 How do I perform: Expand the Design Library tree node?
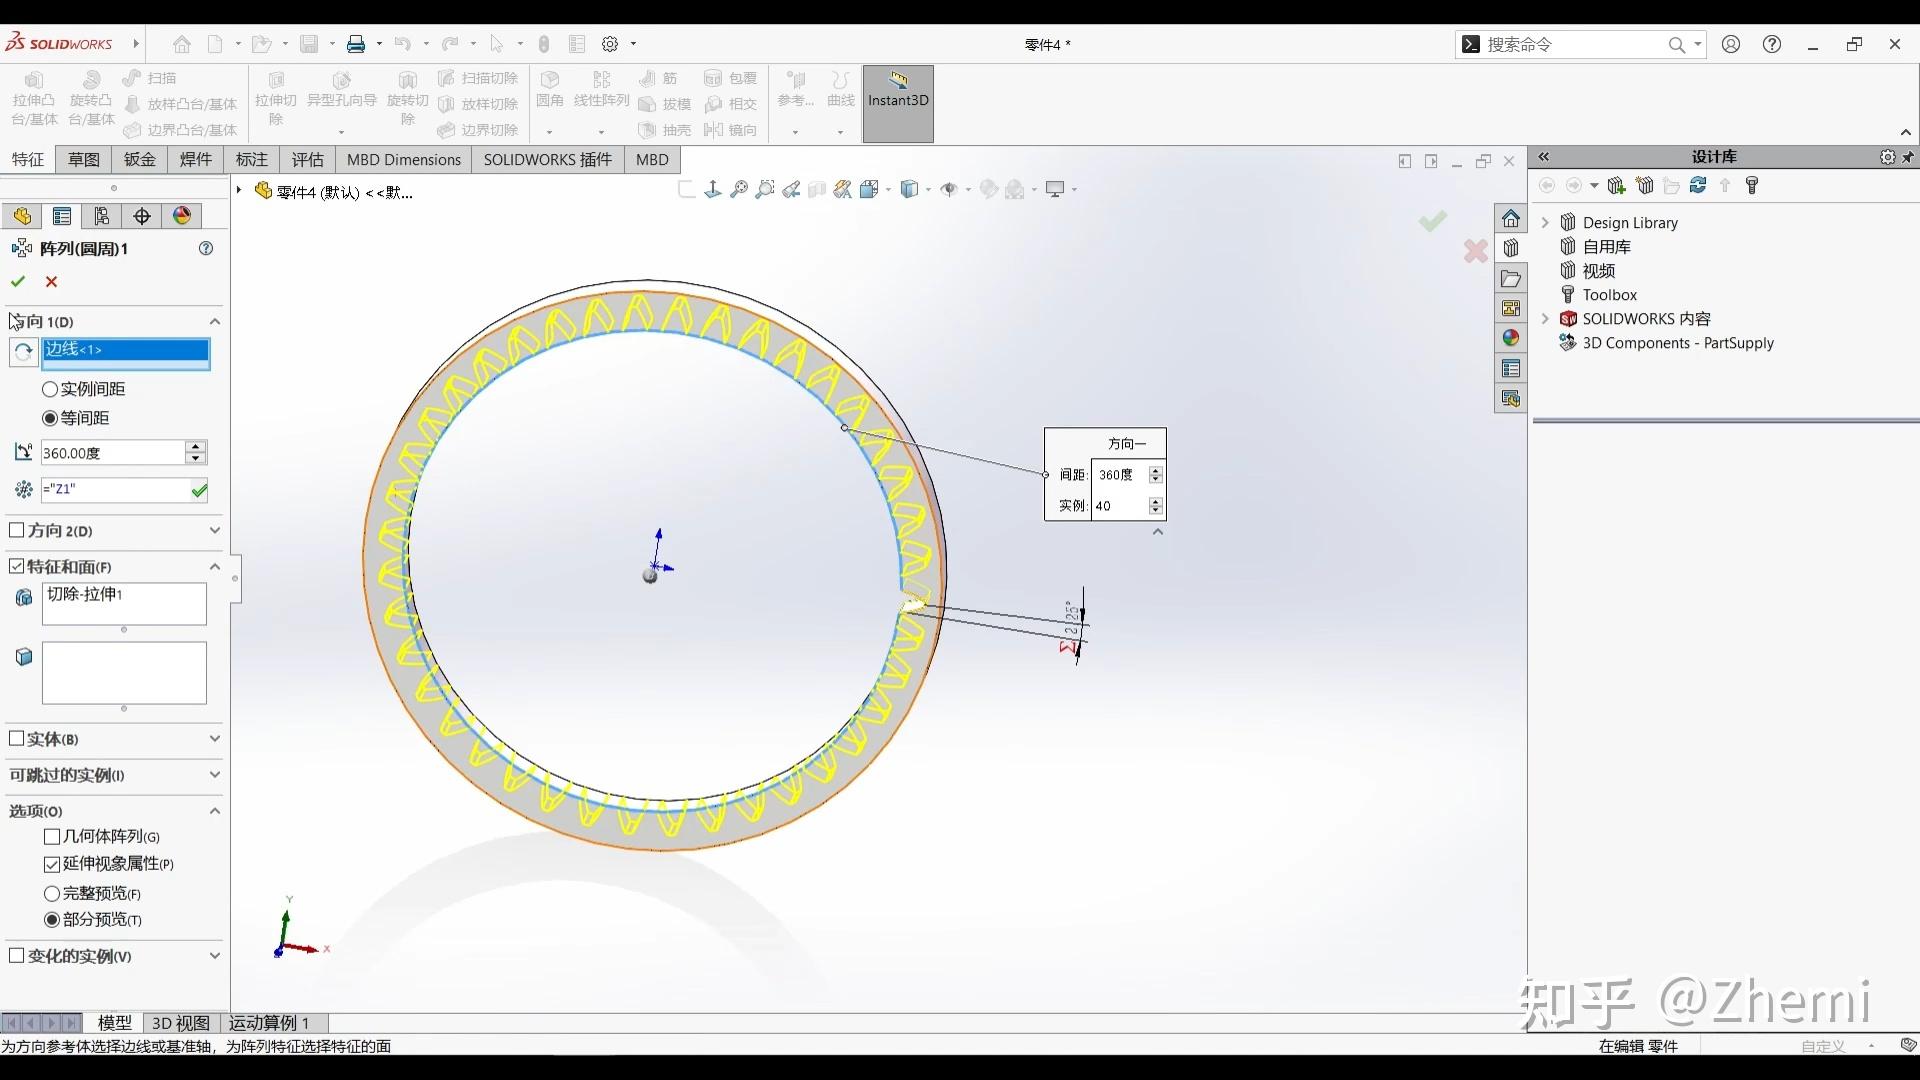coord(1545,222)
